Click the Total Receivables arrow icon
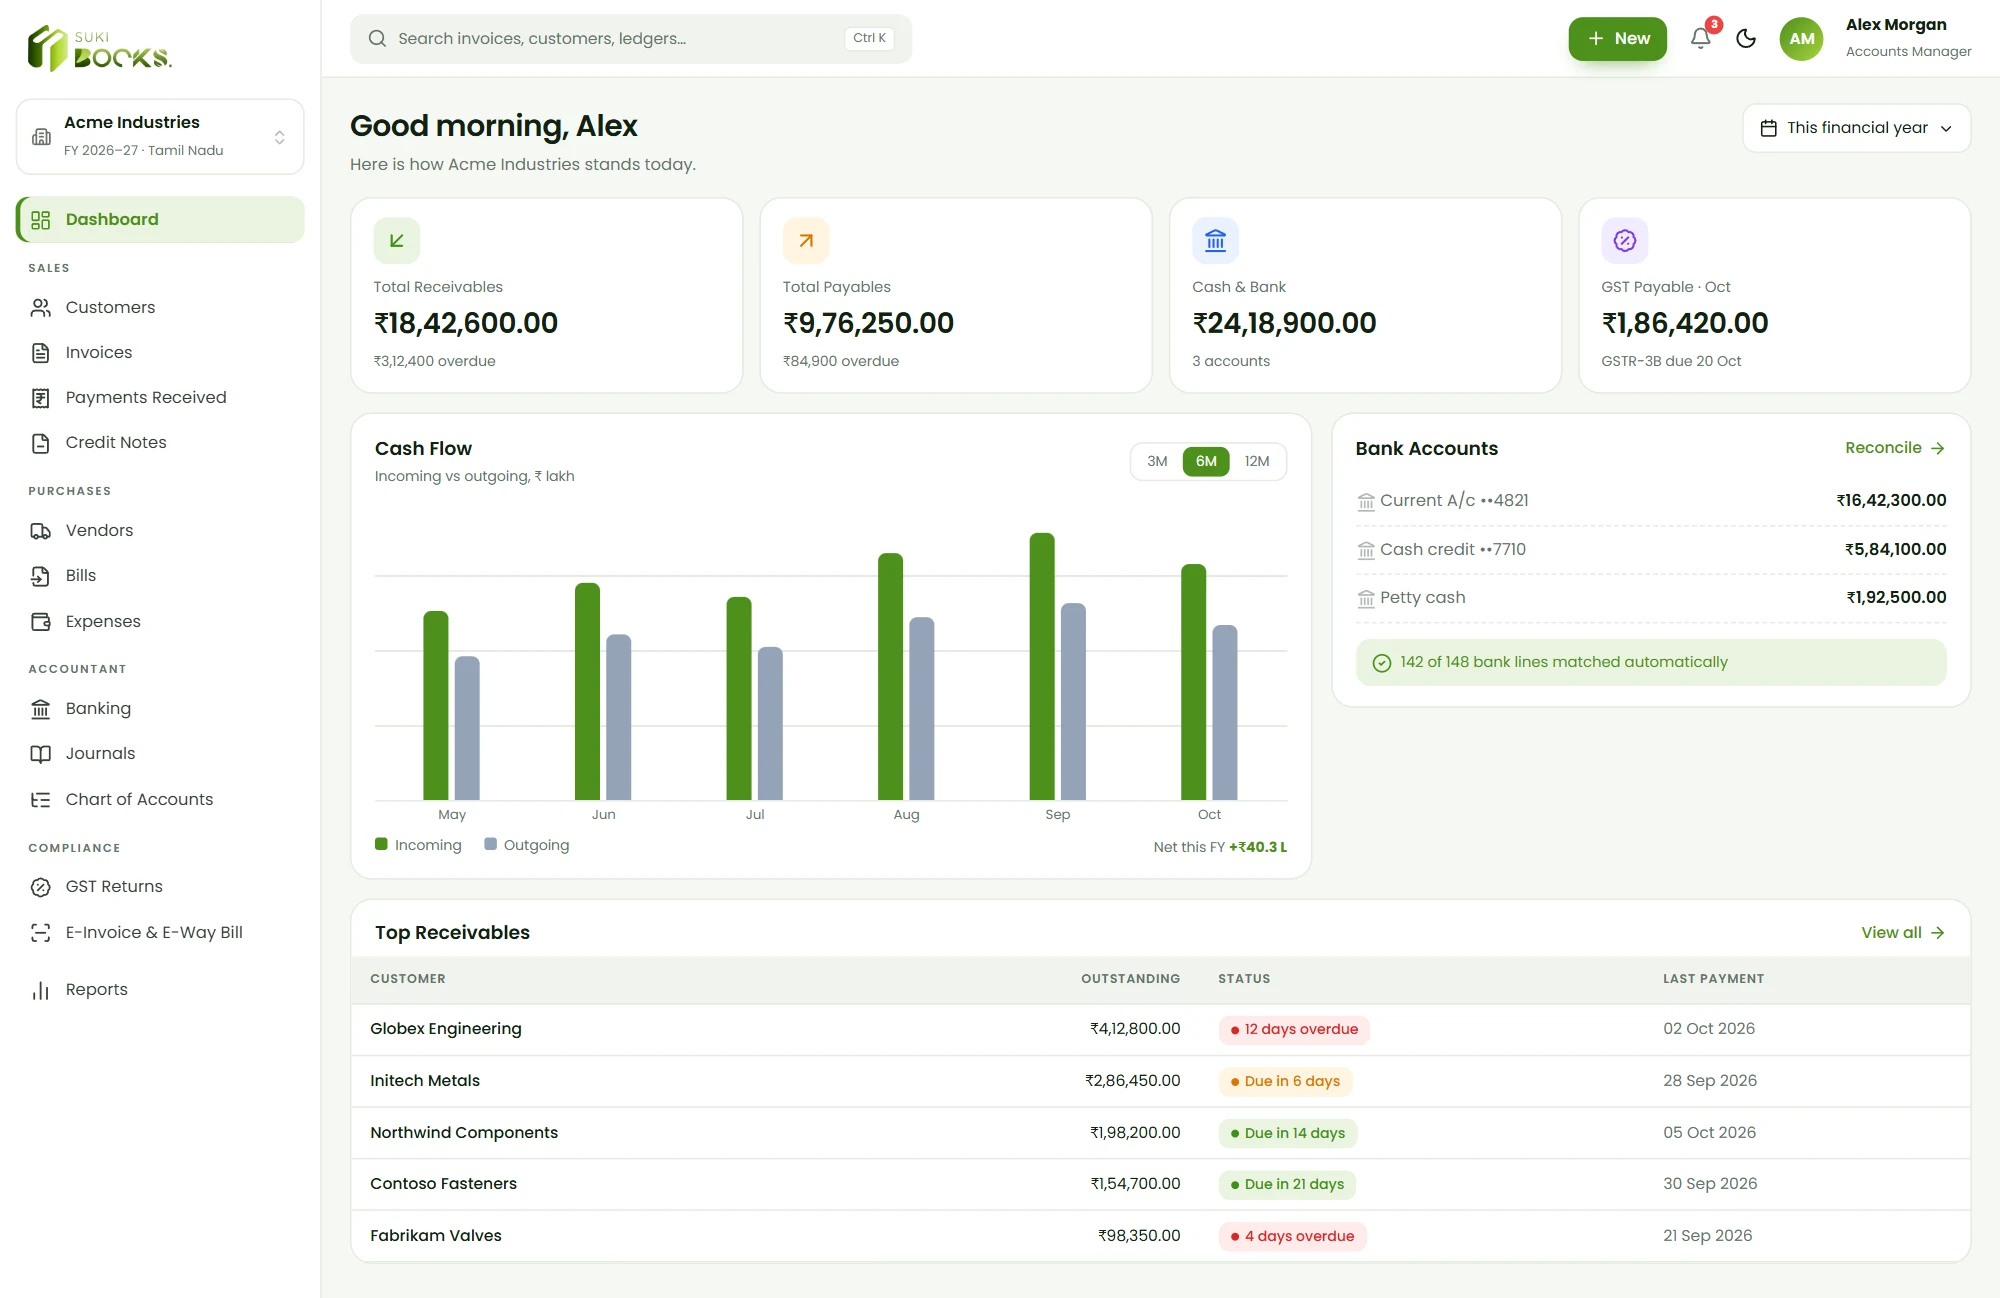 click(x=397, y=240)
